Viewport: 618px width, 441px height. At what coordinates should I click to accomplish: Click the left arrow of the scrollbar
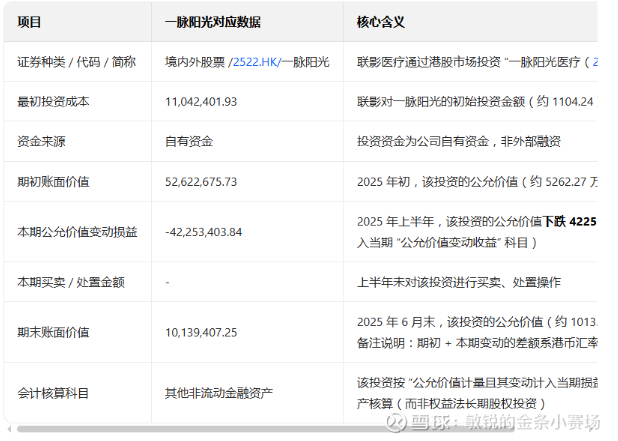9,429
